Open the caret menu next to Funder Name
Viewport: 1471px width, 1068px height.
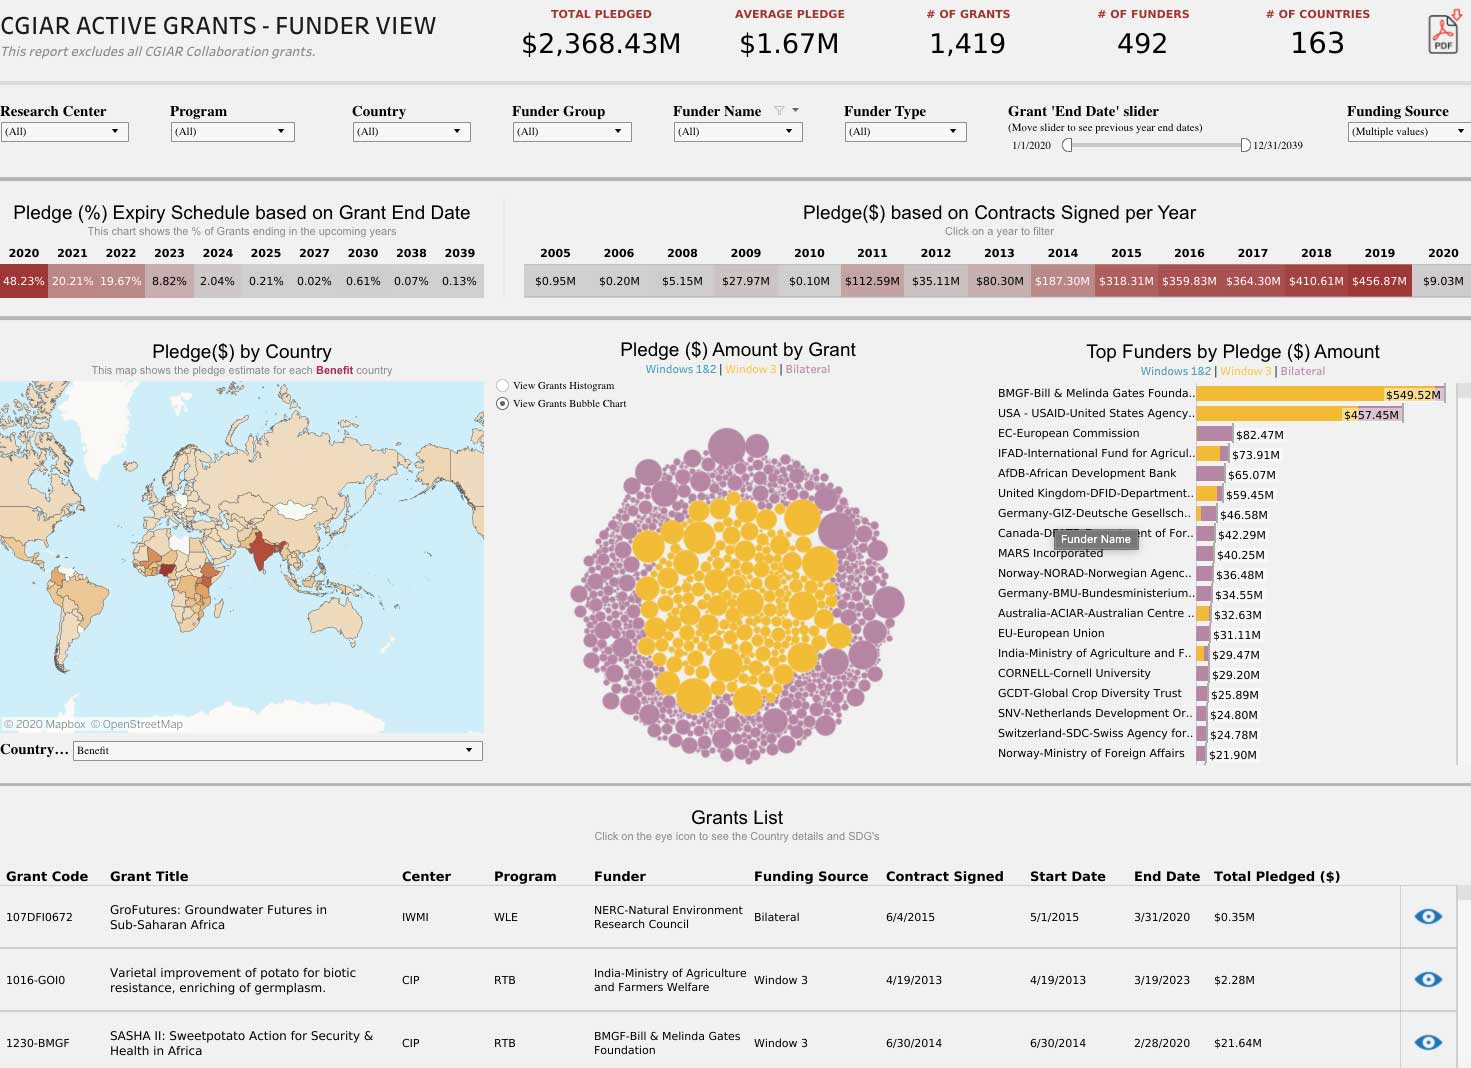pyautogui.click(x=796, y=110)
